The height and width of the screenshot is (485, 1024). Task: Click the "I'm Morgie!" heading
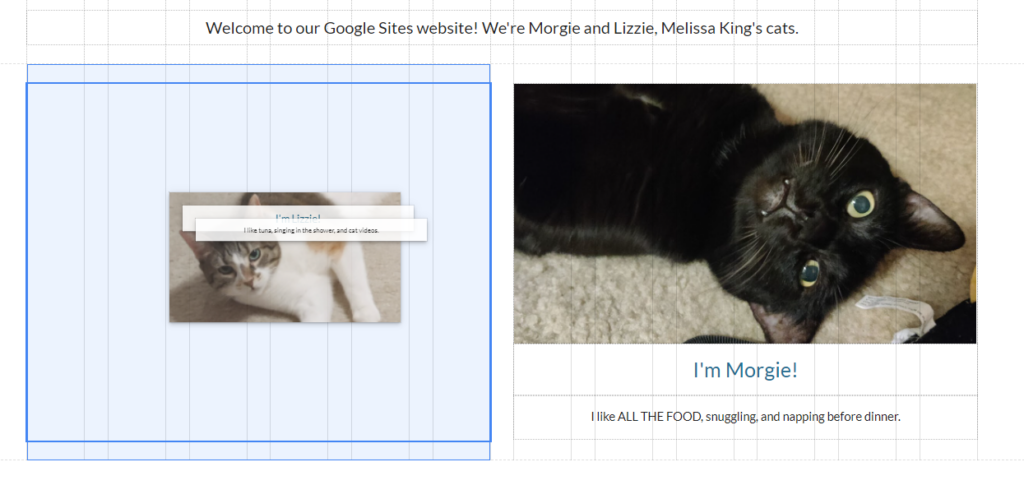point(744,370)
